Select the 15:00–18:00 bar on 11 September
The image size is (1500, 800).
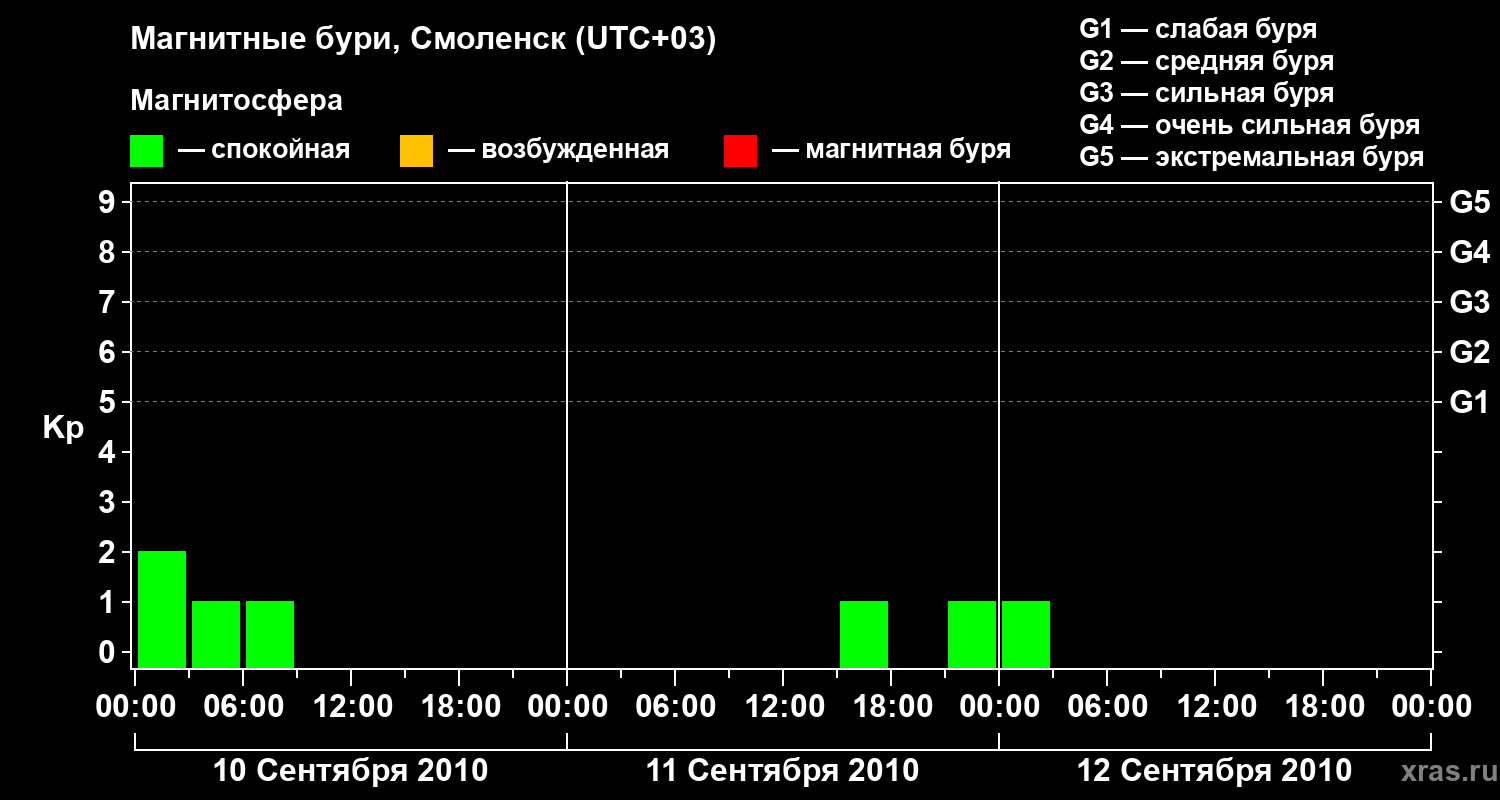[x=864, y=634]
